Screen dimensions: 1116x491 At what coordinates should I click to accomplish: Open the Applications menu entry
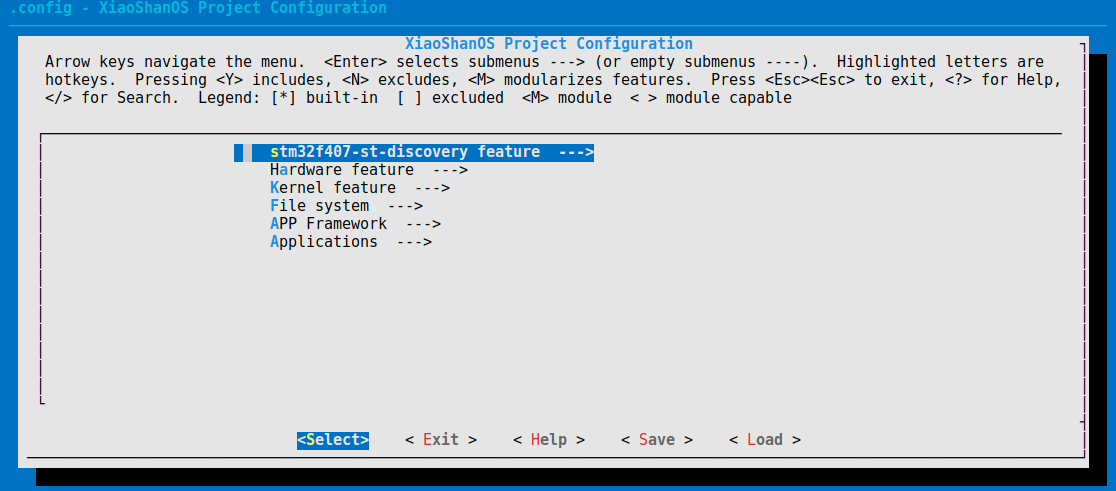[x=324, y=242]
